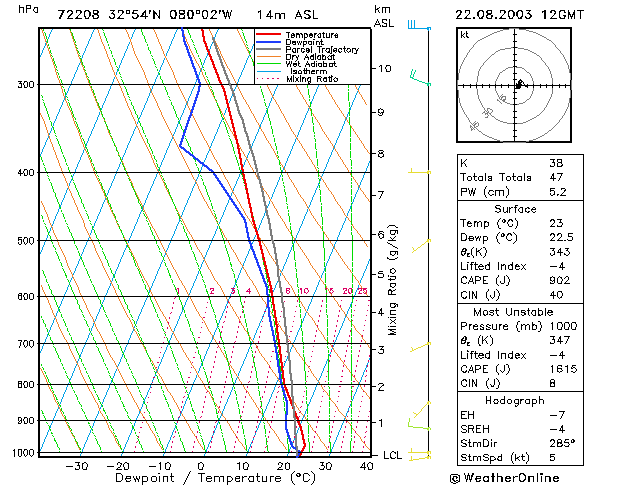Click the '14m ASL' elevation text
Viewport: 629px width, 486px height.
coord(287,15)
